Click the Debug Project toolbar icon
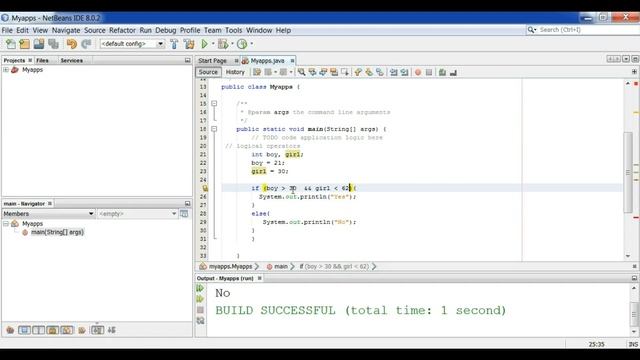The width and height of the screenshot is (640, 360). click(x=223, y=44)
